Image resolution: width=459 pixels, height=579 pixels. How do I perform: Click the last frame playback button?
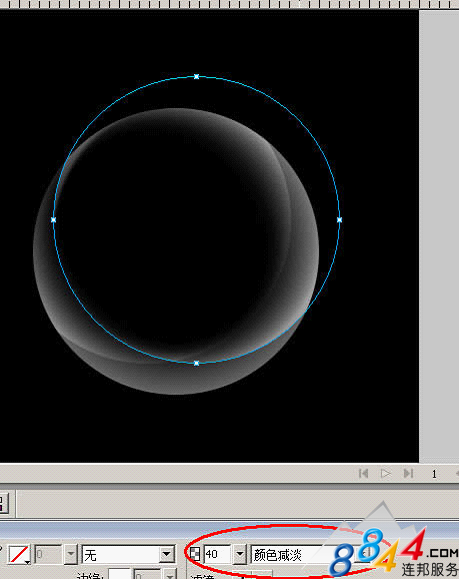tap(408, 473)
